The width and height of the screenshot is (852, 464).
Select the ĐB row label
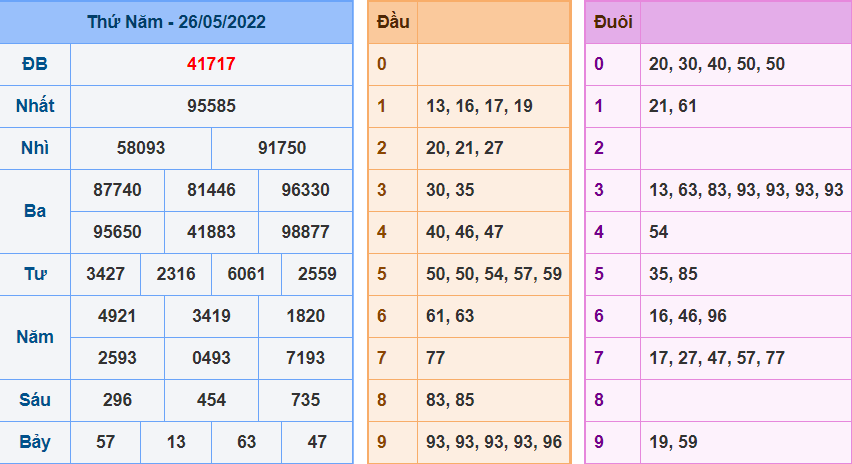pos(35,64)
